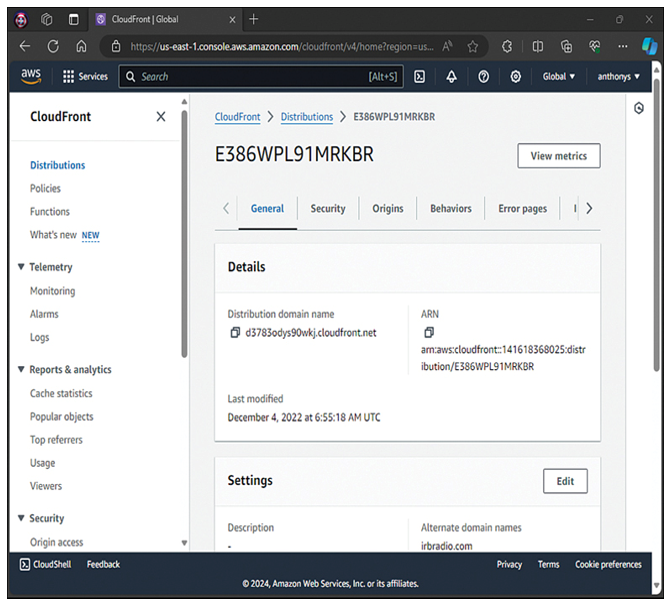Open CloudShell from the top navigation bar

click(419, 77)
